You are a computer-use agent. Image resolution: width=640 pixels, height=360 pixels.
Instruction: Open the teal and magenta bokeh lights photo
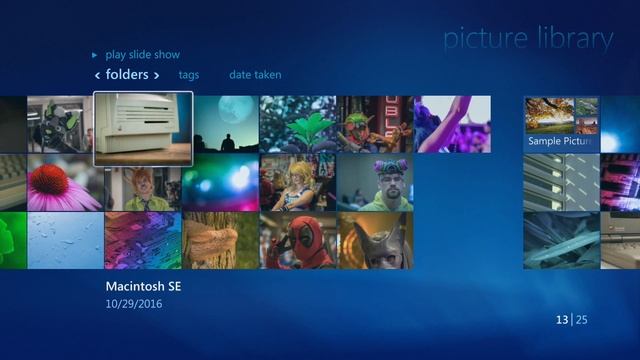(x=220, y=182)
